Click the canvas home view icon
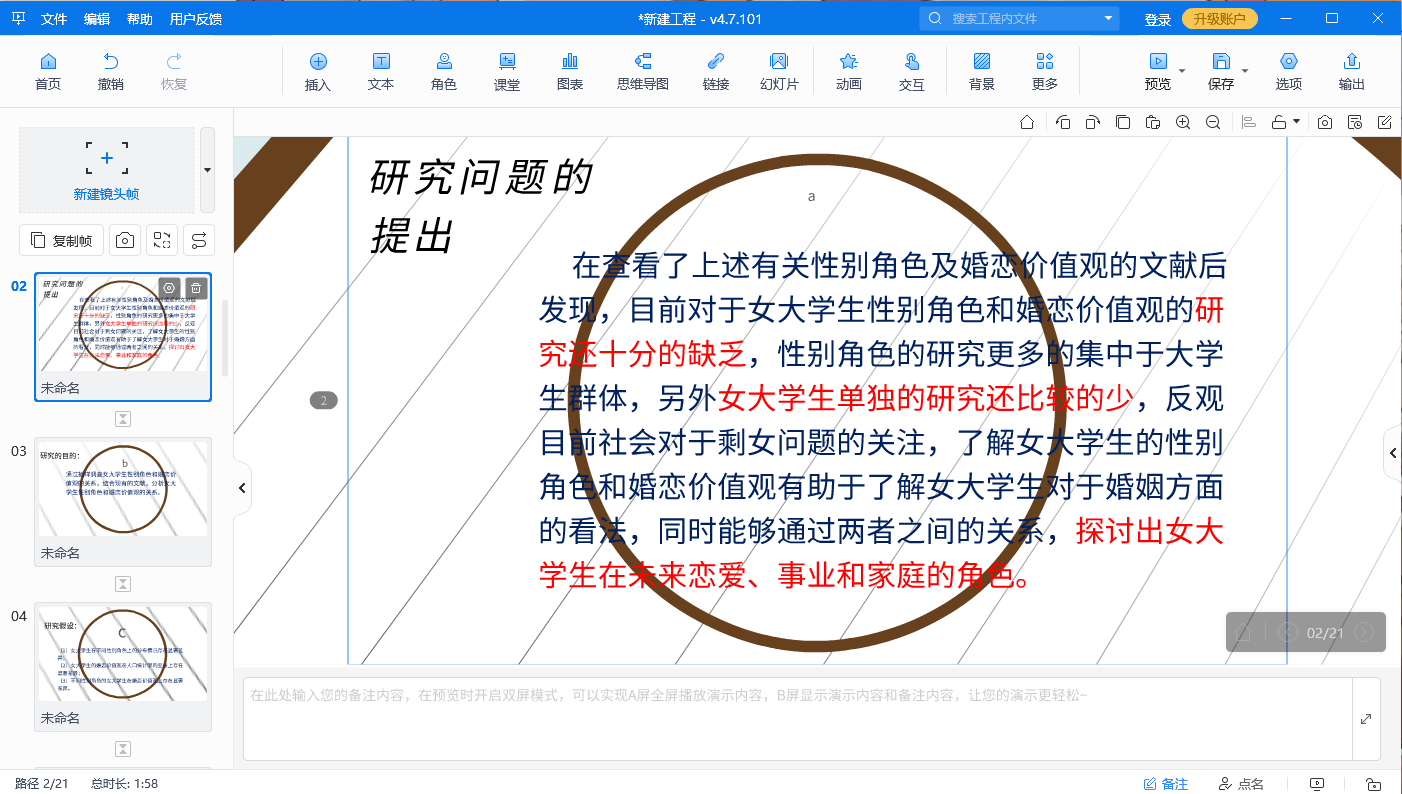 (1027, 122)
